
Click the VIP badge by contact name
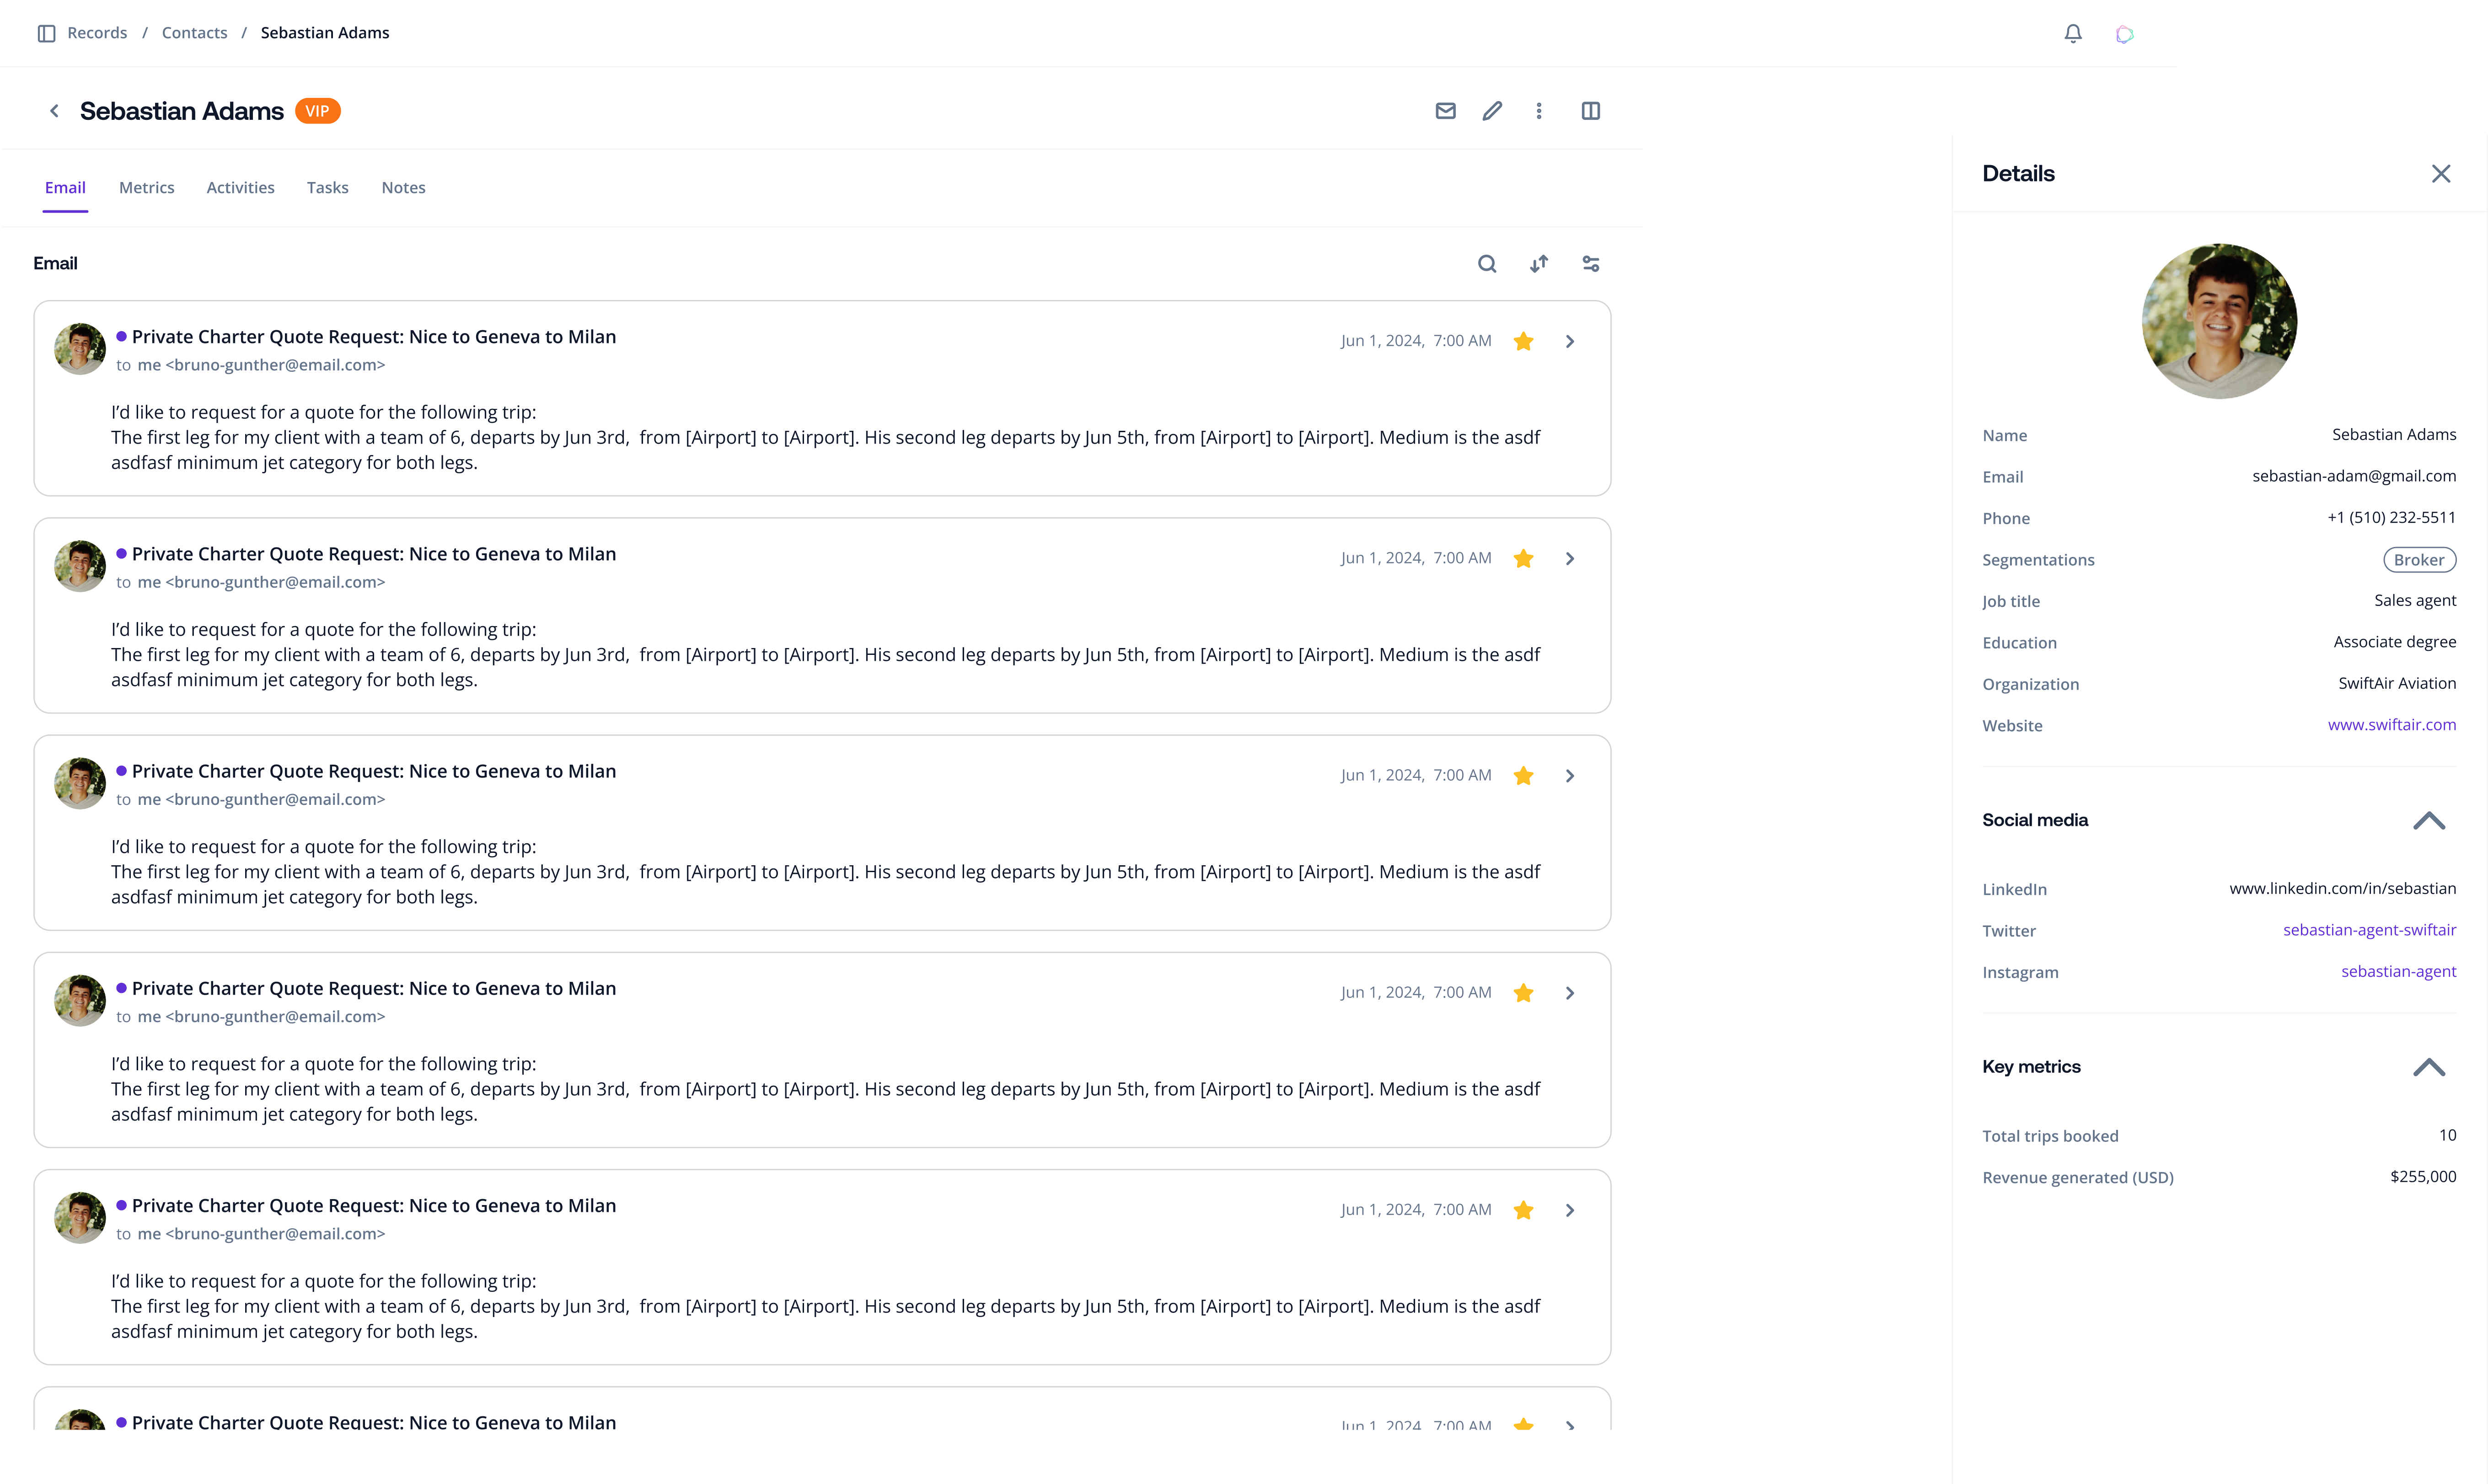[x=318, y=111]
